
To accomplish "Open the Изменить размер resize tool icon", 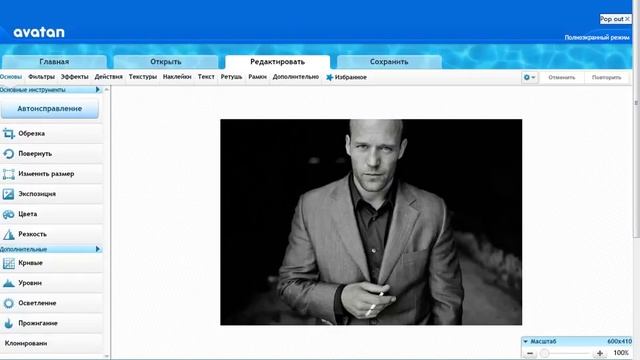I will pos(9,174).
